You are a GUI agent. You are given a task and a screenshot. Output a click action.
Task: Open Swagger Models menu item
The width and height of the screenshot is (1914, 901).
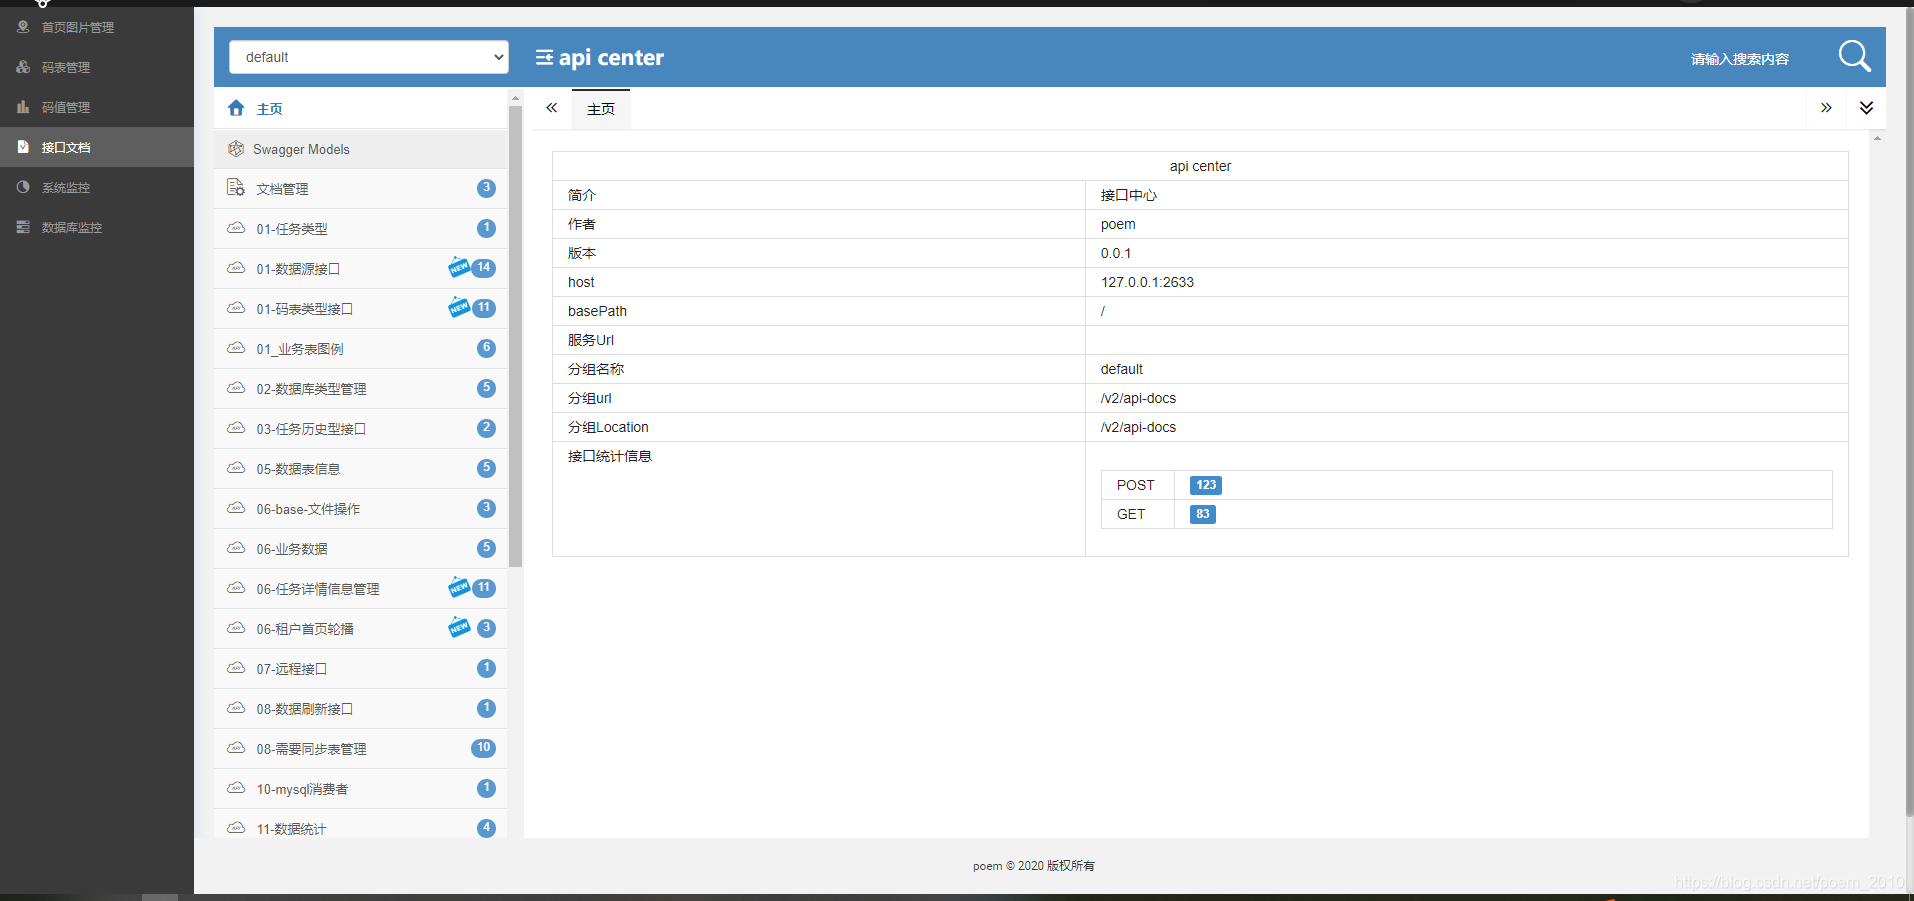tap(361, 149)
